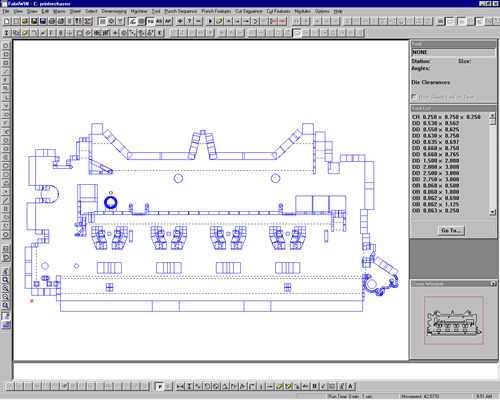This screenshot has height=400, width=500.
Task: Click the New file icon
Action: click(6, 21)
